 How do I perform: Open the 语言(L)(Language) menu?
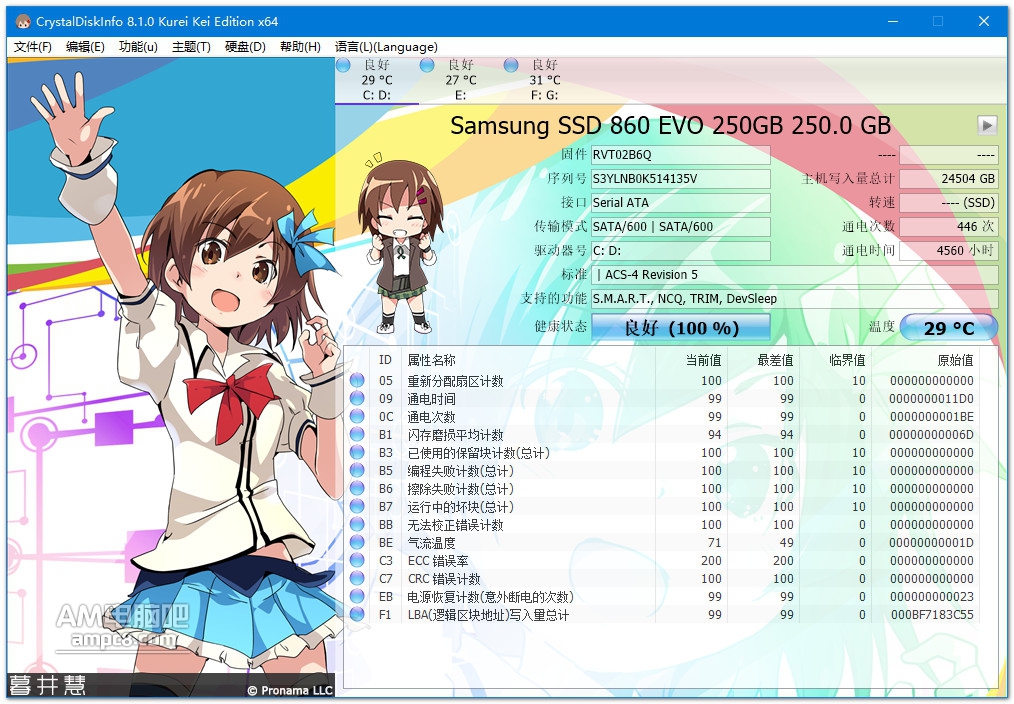point(386,47)
